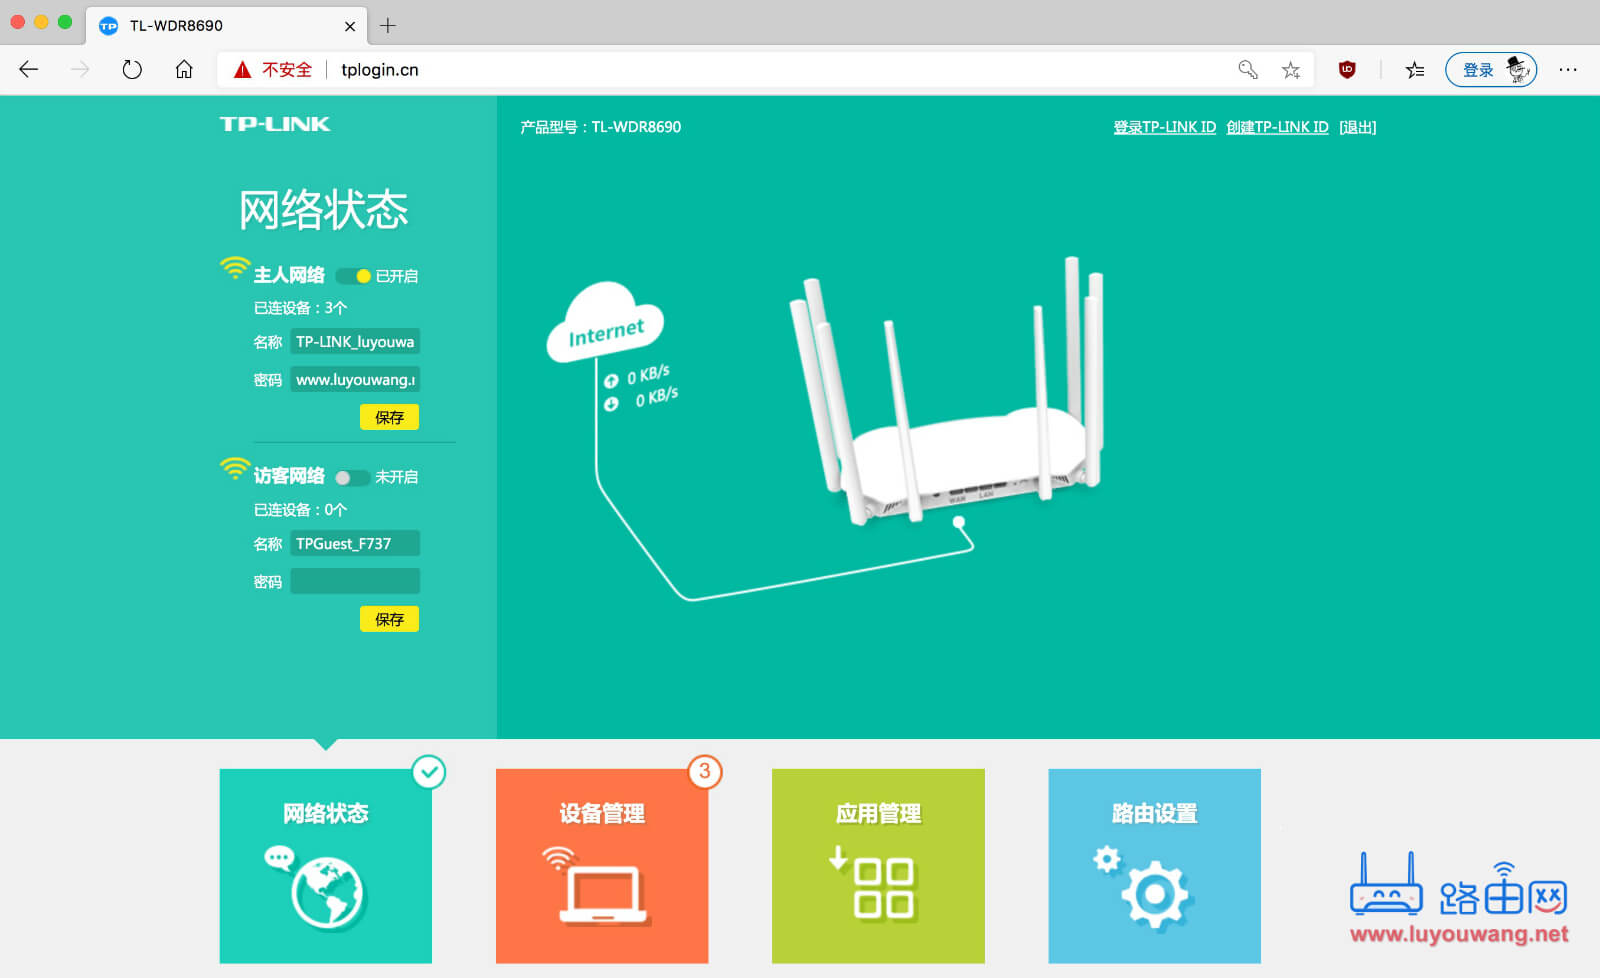The width and height of the screenshot is (1600, 978).
Task: Edit the guest network name field
Action: (x=355, y=544)
